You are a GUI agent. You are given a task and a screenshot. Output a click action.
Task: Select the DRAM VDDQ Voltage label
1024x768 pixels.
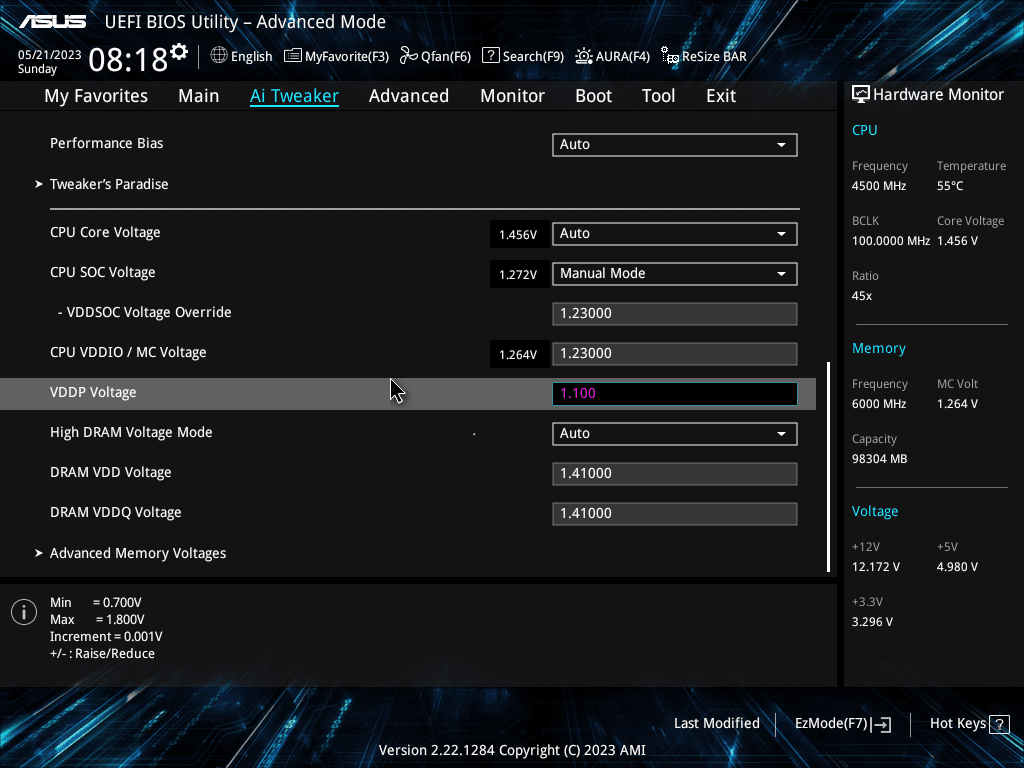coord(116,513)
